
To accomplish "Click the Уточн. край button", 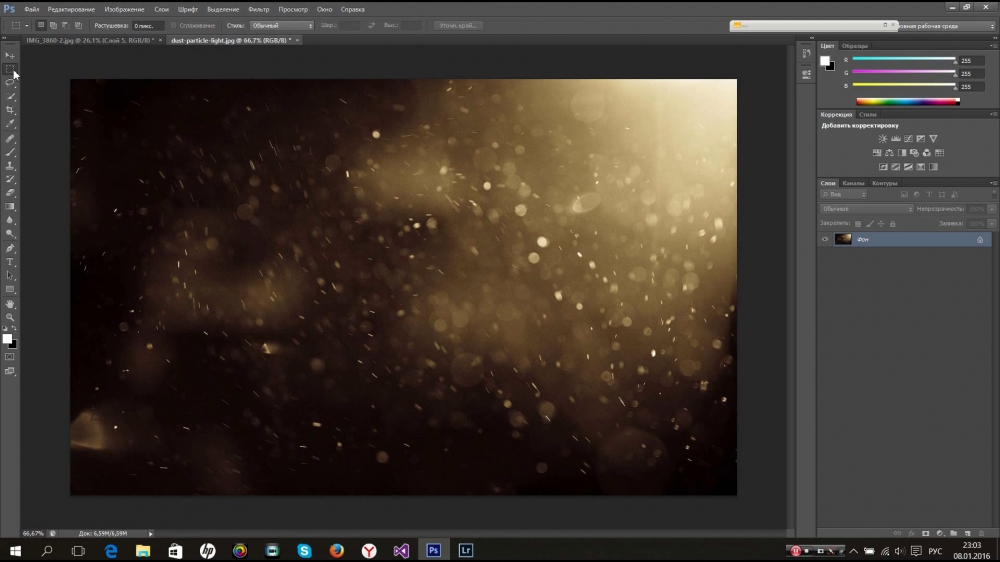I will pyautogui.click(x=458, y=26).
